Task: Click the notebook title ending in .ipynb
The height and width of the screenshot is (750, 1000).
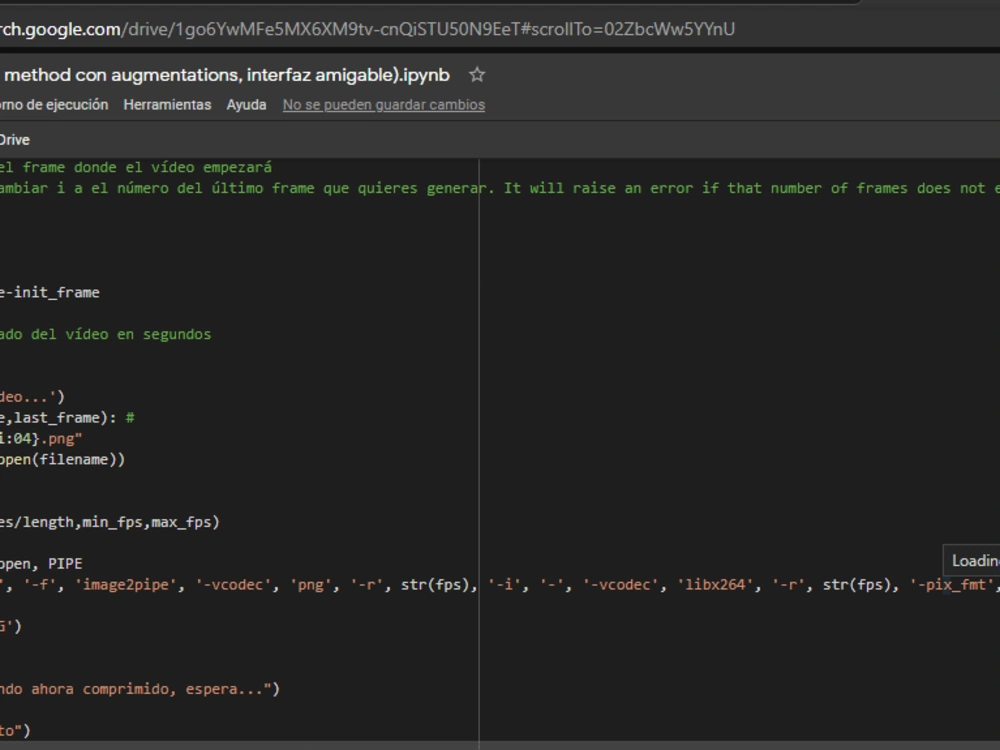Action: point(226,75)
